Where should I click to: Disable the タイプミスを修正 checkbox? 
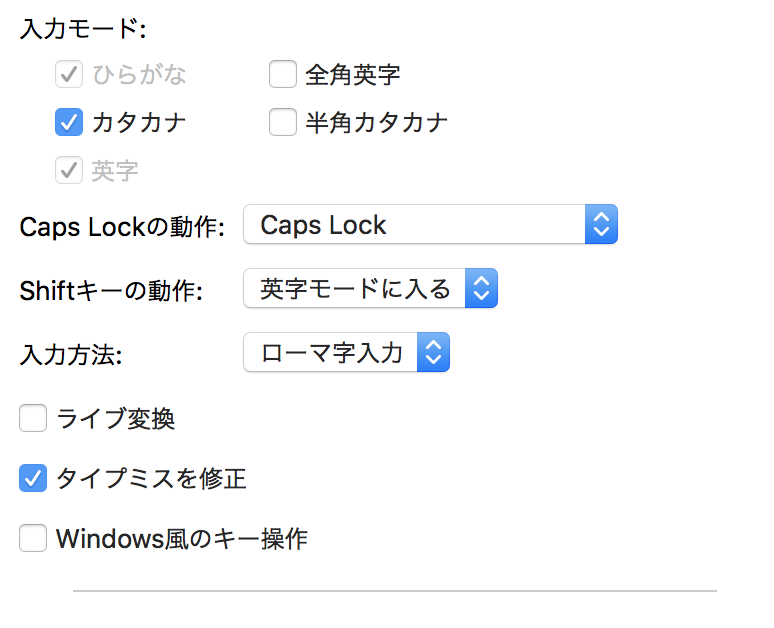click(x=34, y=479)
